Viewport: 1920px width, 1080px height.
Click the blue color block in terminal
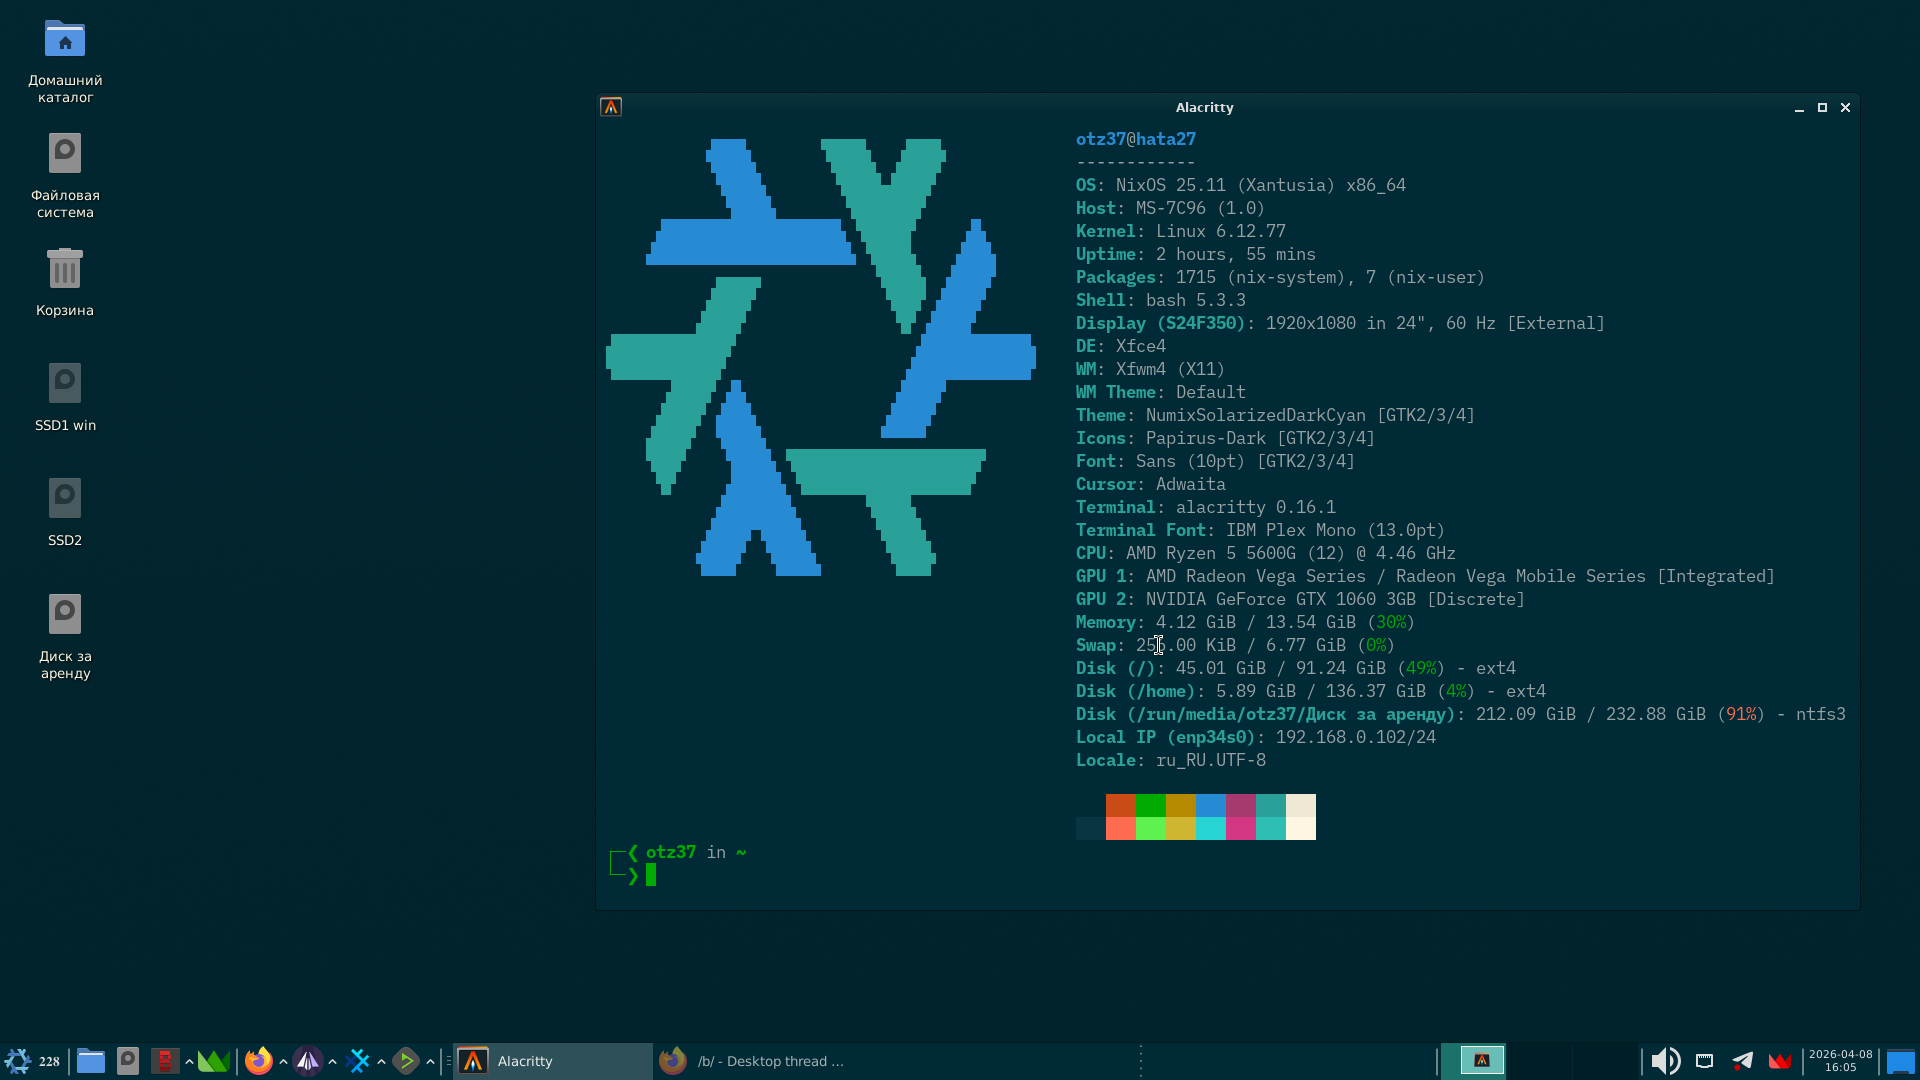click(1210, 806)
